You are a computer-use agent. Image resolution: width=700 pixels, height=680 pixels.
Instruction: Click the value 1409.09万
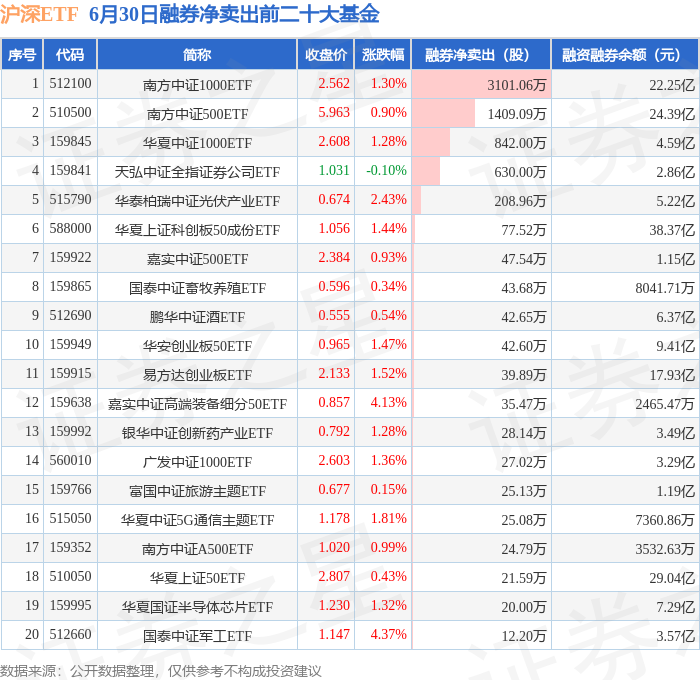tap(517, 114)
